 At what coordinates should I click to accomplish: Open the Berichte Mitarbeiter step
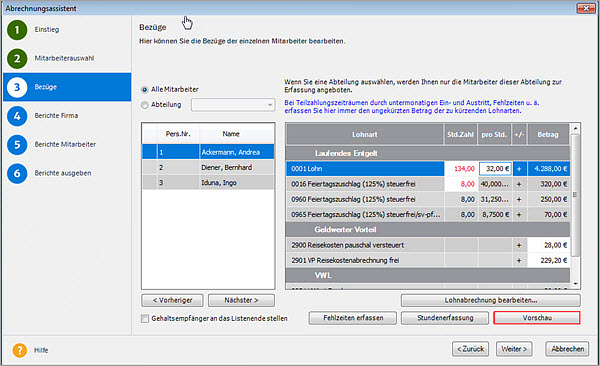[65, 144]
